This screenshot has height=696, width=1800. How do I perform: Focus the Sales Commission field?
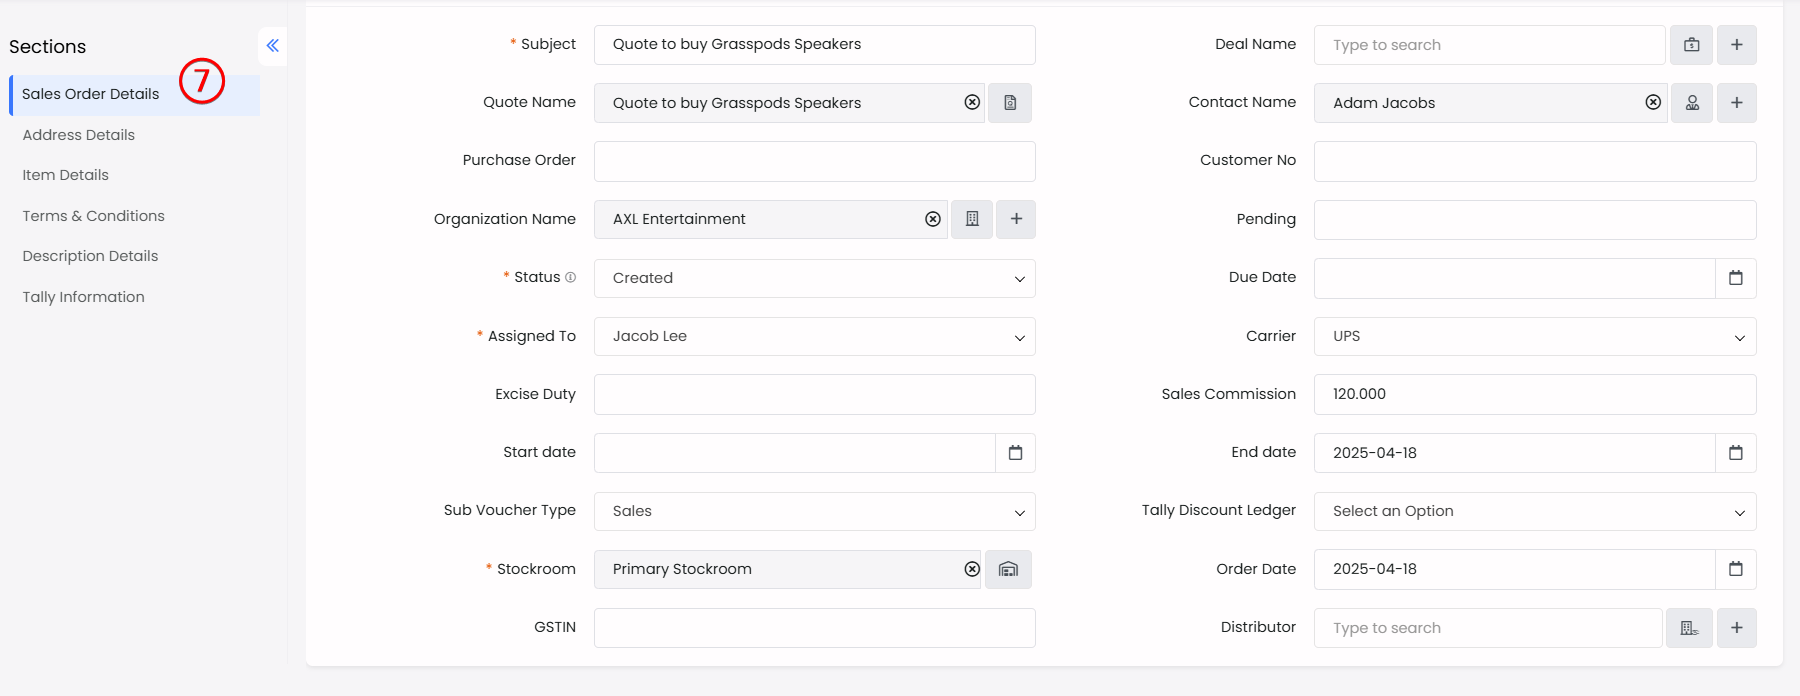1534,394
